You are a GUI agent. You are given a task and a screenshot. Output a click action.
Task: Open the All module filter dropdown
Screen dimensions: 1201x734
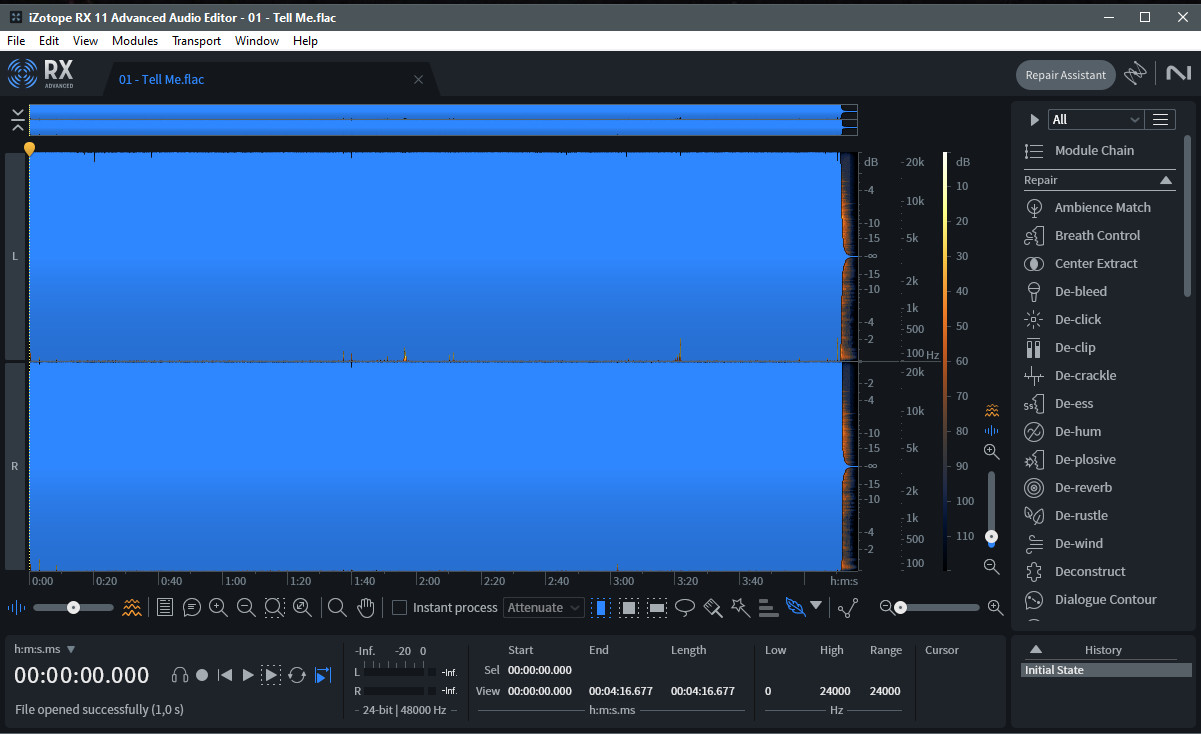tap(1096, 119)
